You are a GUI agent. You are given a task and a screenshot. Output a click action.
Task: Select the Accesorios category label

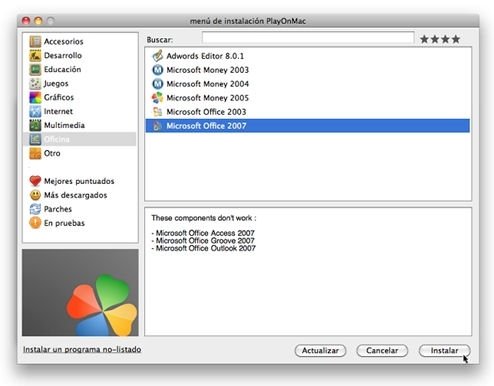click(x=63, y=41)
